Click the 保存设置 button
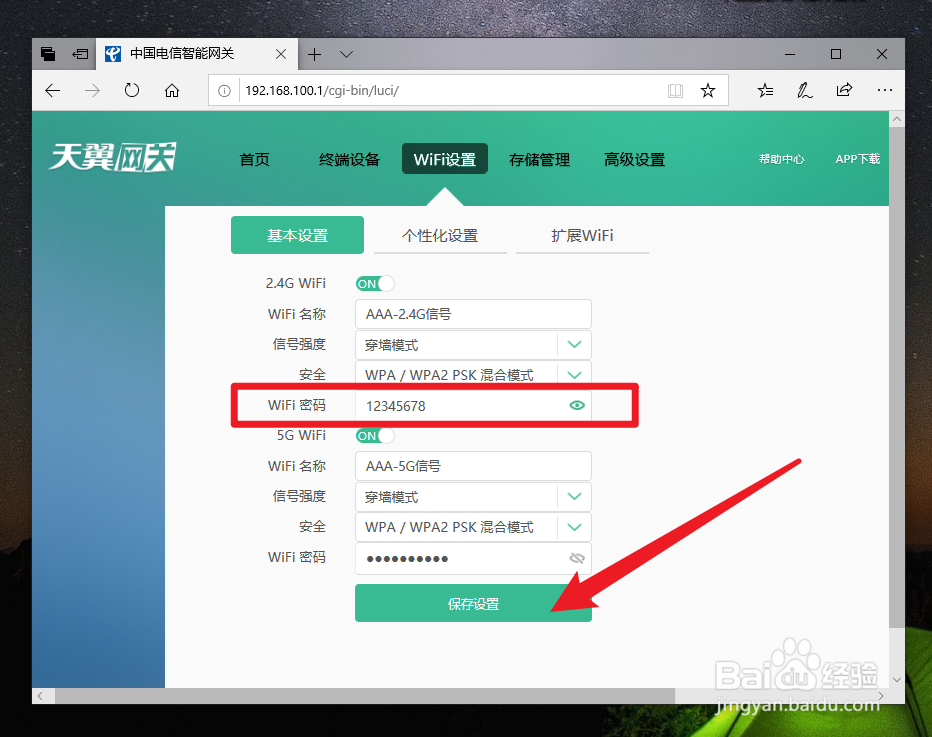The width and height of the screenshot is (932, 737). point(473,603)
